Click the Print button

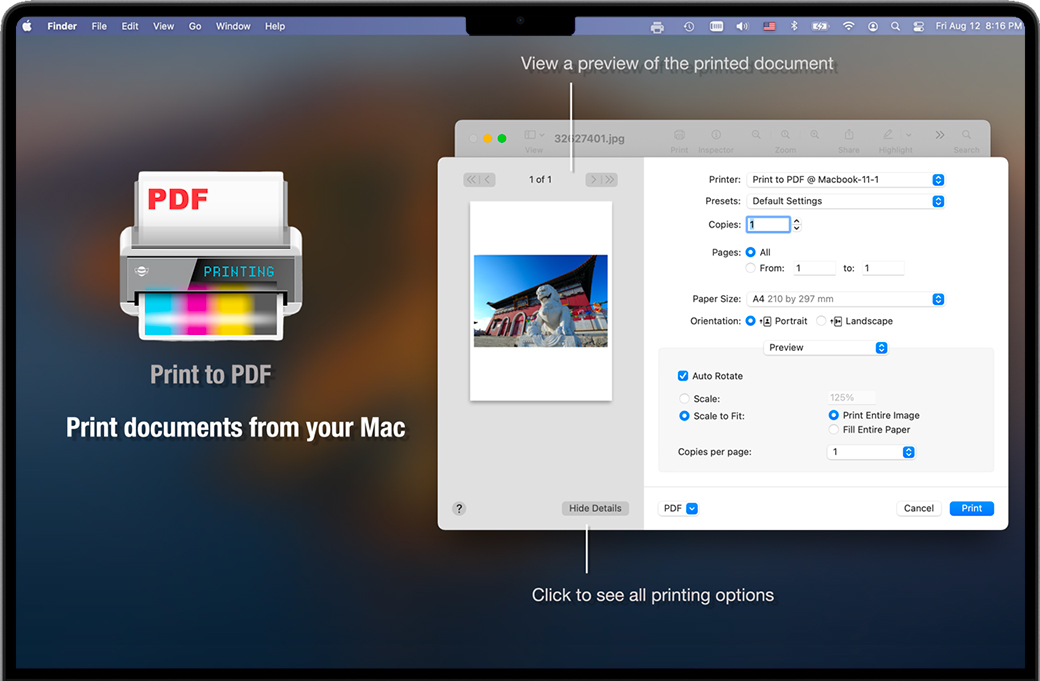972,509
